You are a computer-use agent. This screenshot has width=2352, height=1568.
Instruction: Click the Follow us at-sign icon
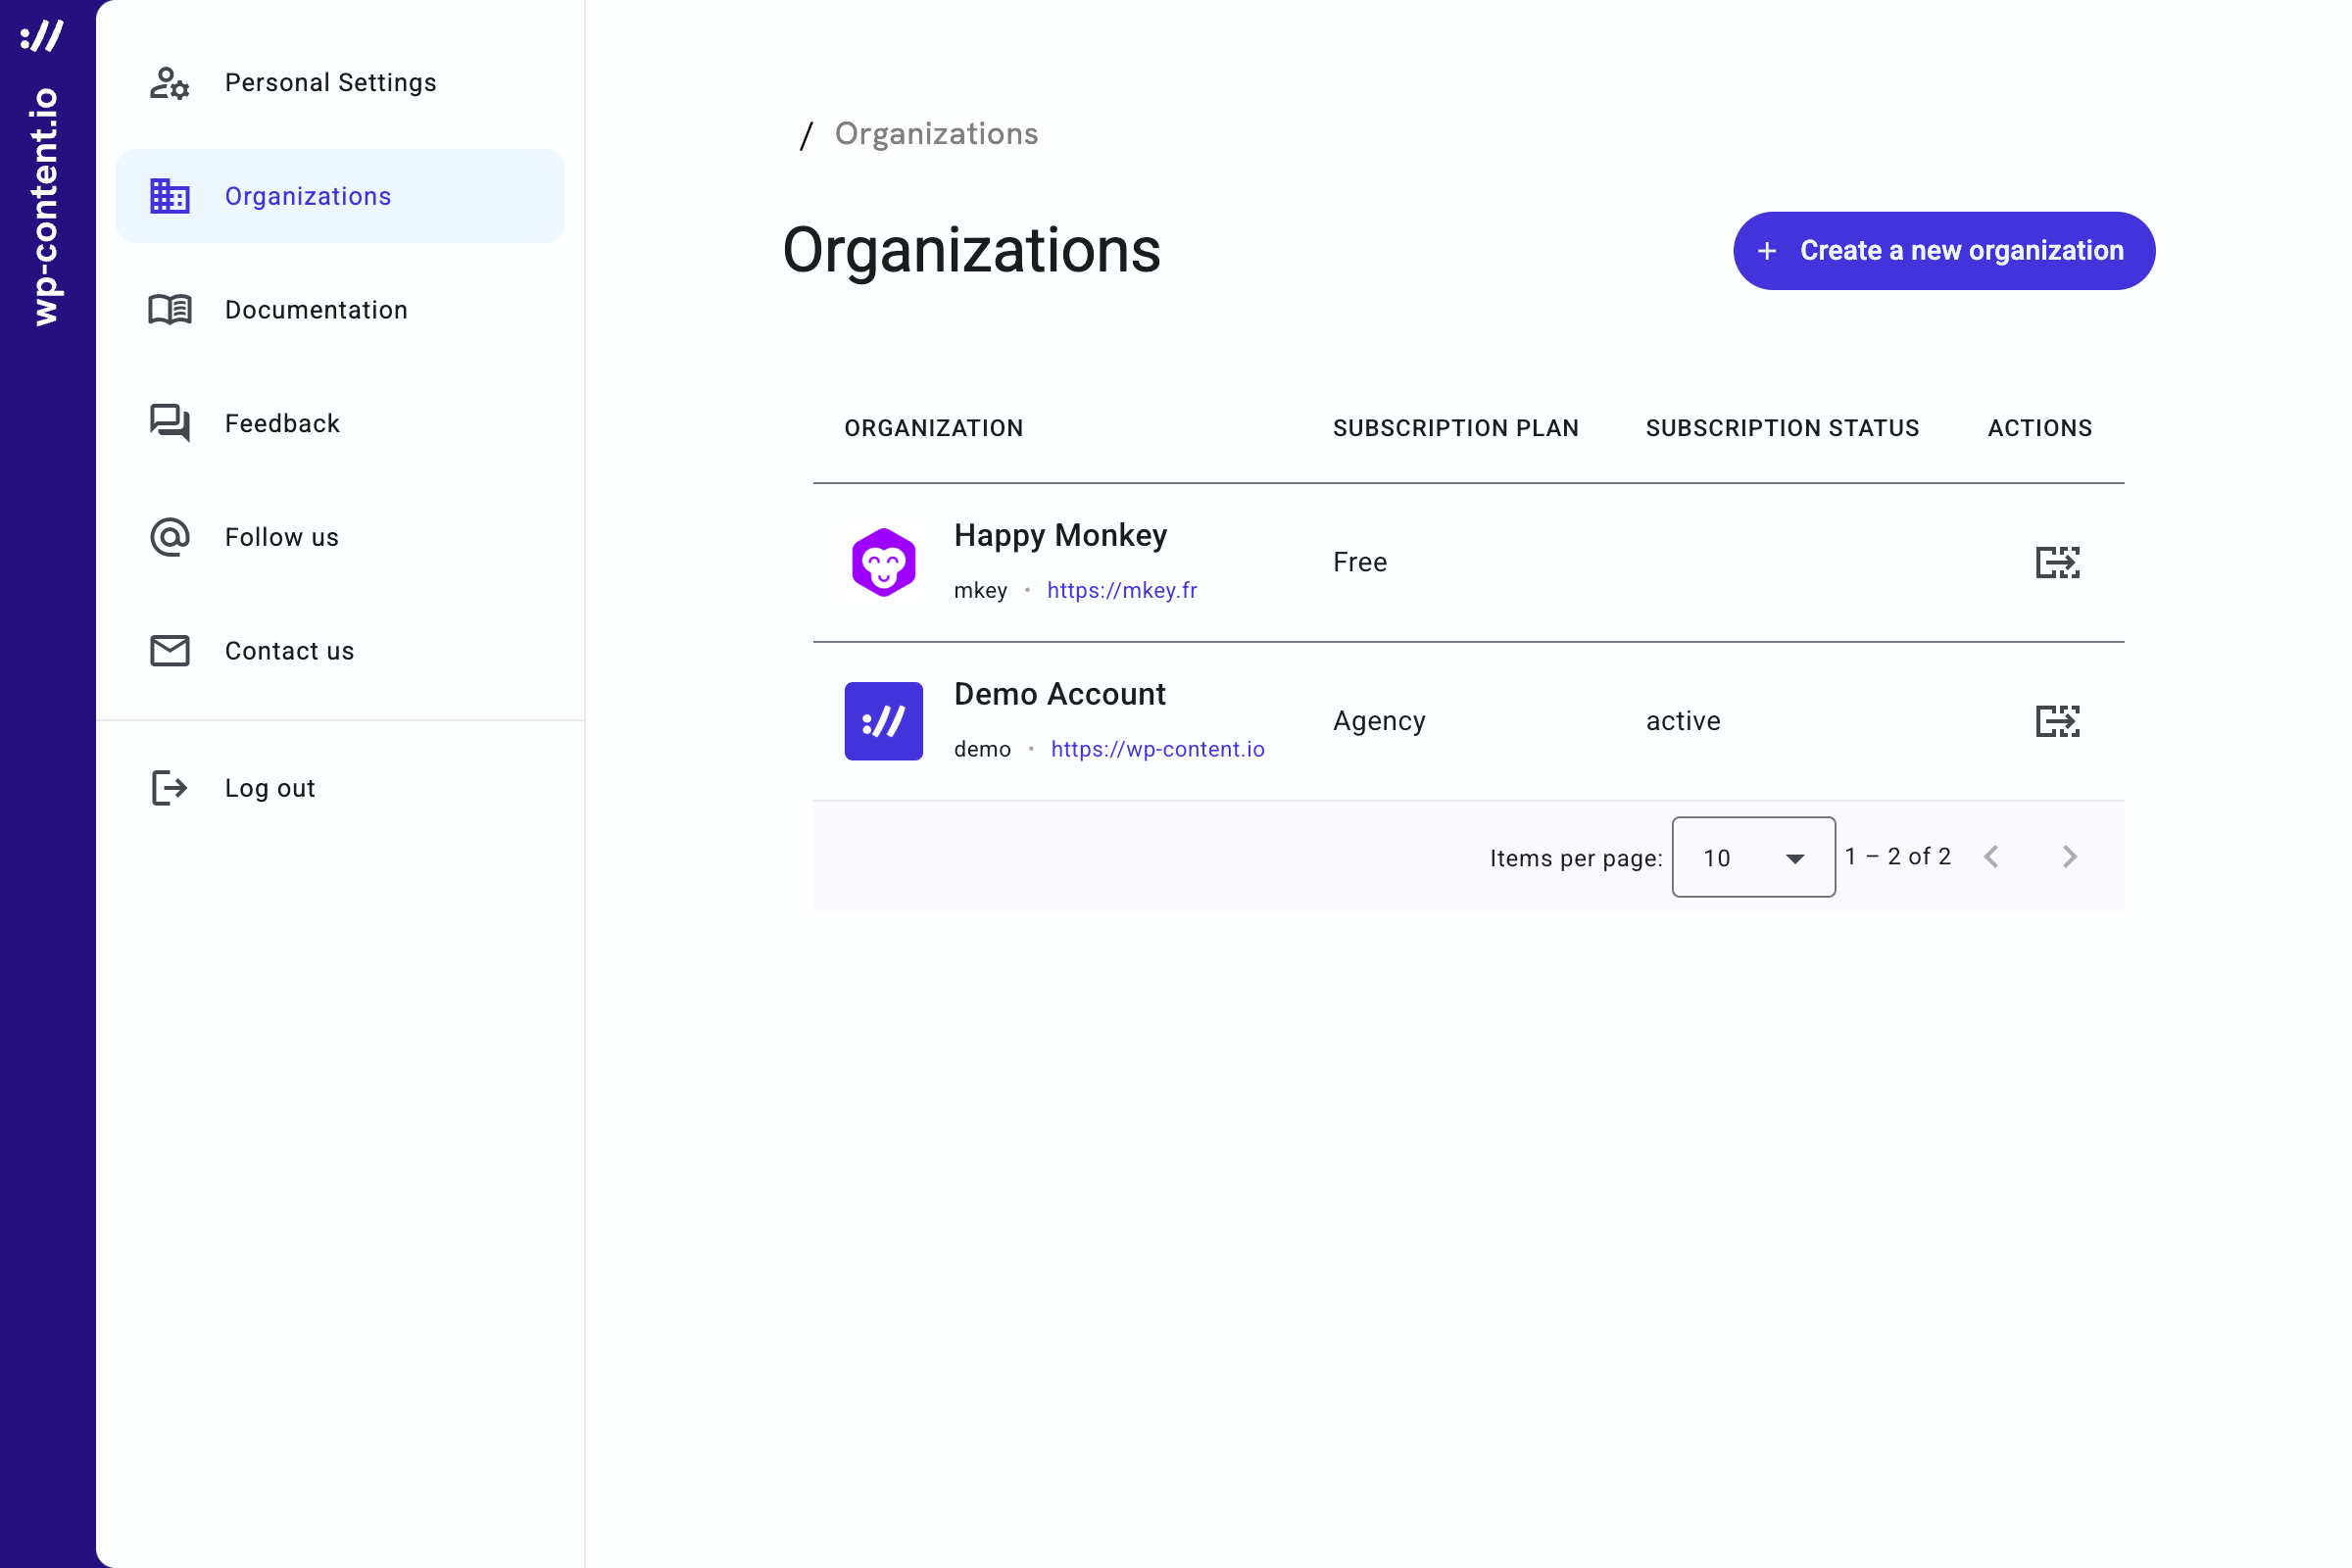point(169,537)
